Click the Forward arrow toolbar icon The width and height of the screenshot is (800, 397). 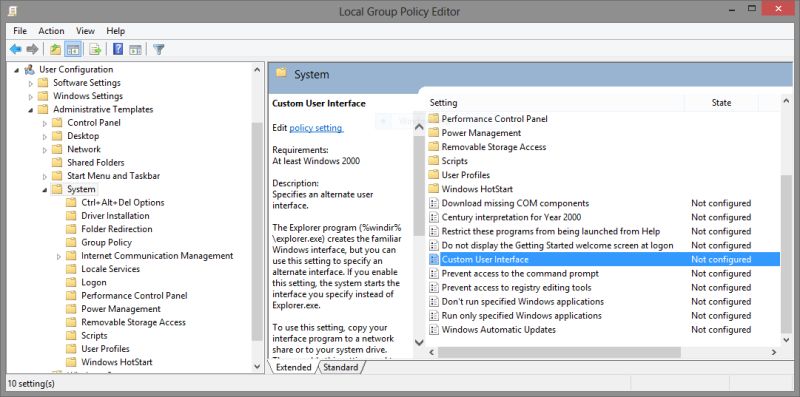[x=32, y=49]
